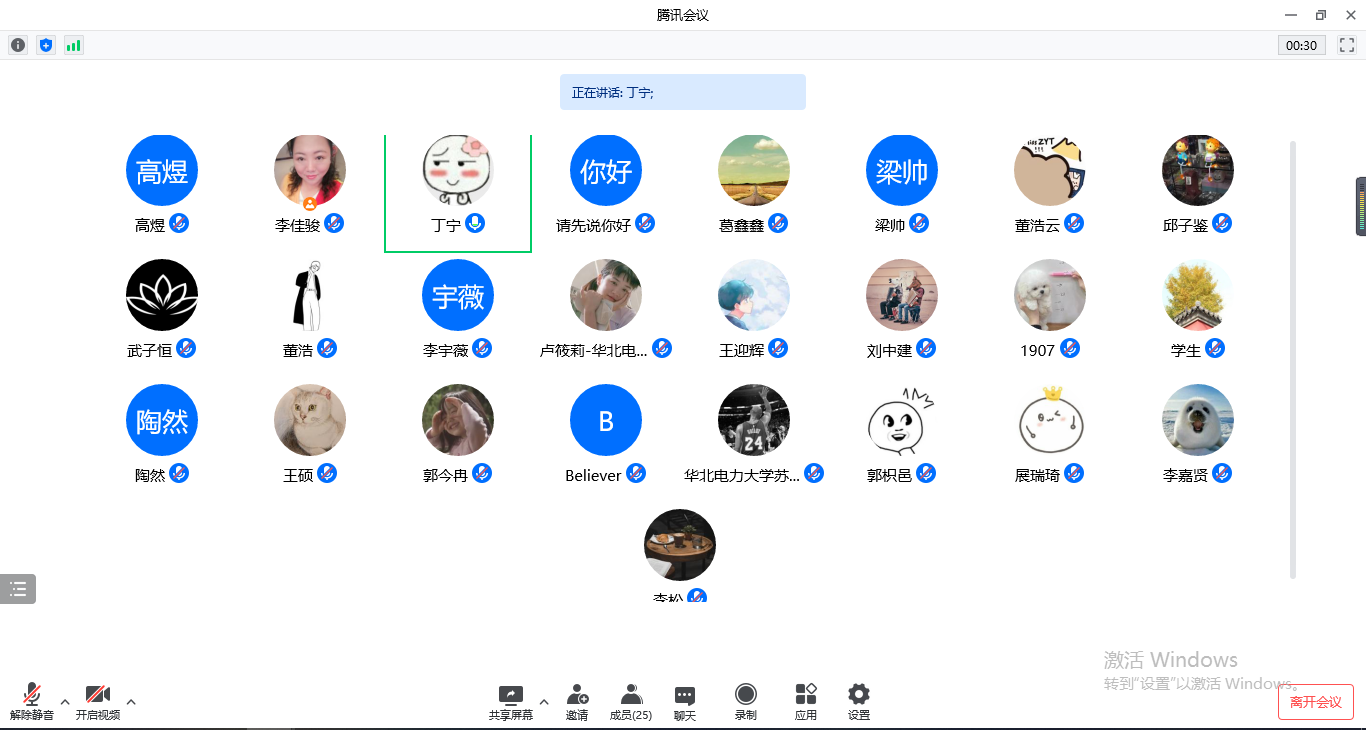The height and width of the screenshot is (730, 1366).
Task: Click the red 离开会议 button
Action: [1315, 702]
